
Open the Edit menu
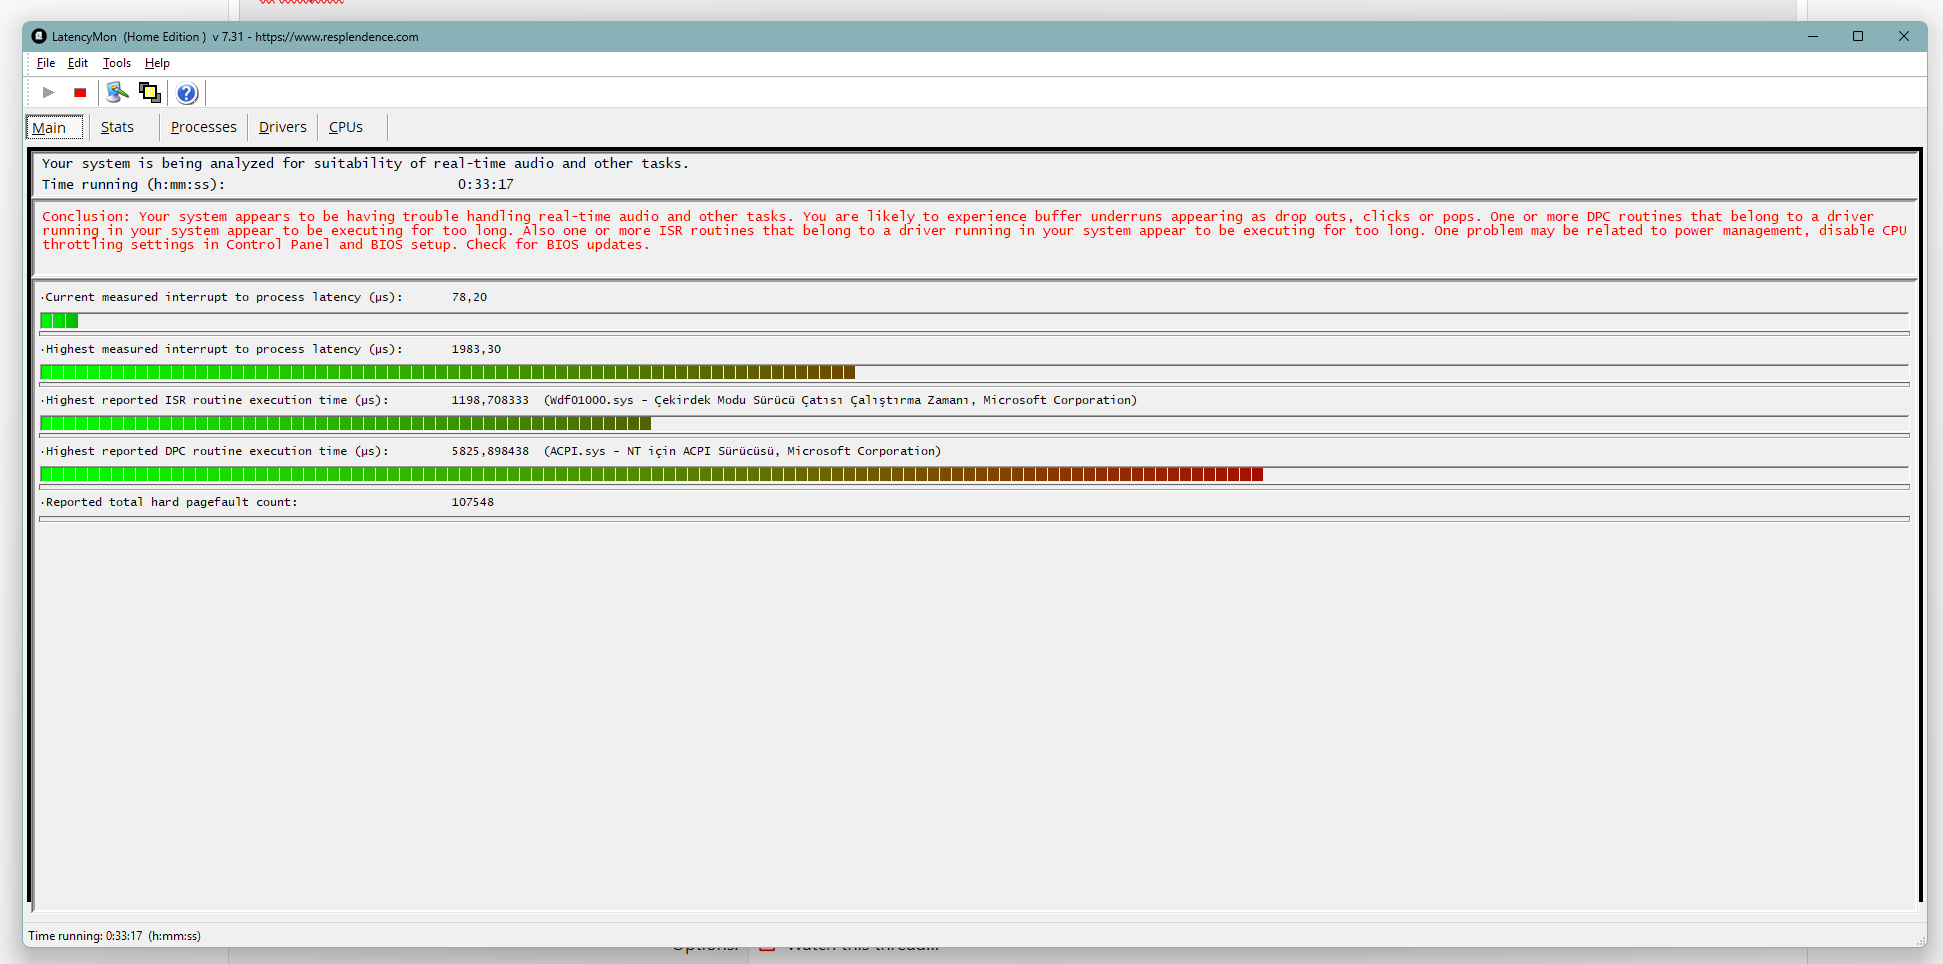point(78,63)
